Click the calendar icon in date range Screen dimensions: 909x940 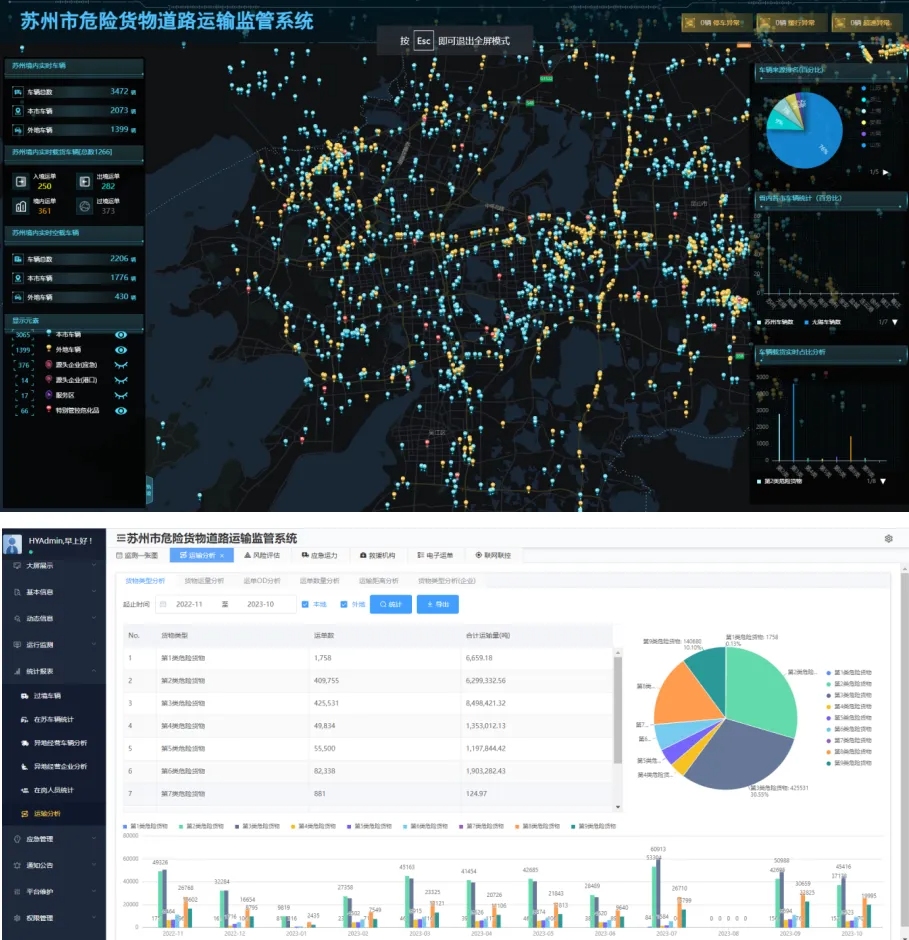click(x=162, y=604)
